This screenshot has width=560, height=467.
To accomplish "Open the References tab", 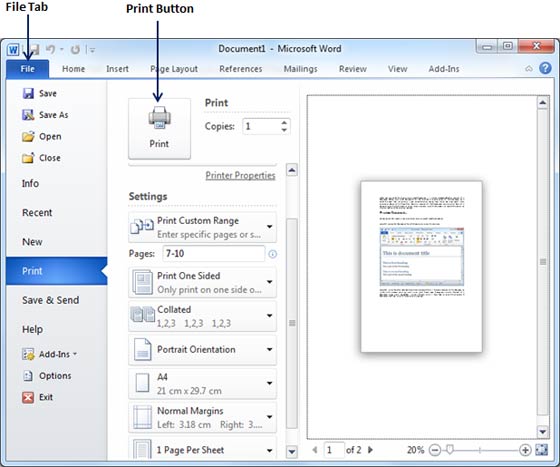I will click(x=241, y=69).
